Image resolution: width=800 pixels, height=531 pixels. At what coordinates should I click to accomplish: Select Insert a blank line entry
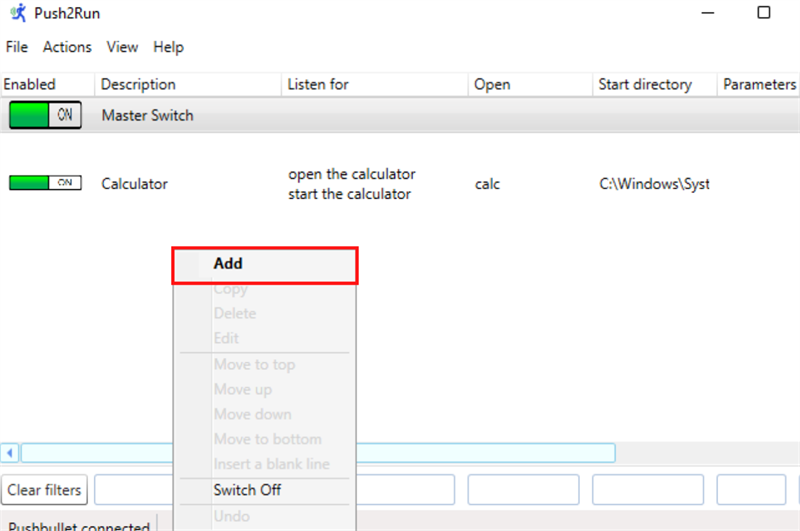[x=265, y=464]
